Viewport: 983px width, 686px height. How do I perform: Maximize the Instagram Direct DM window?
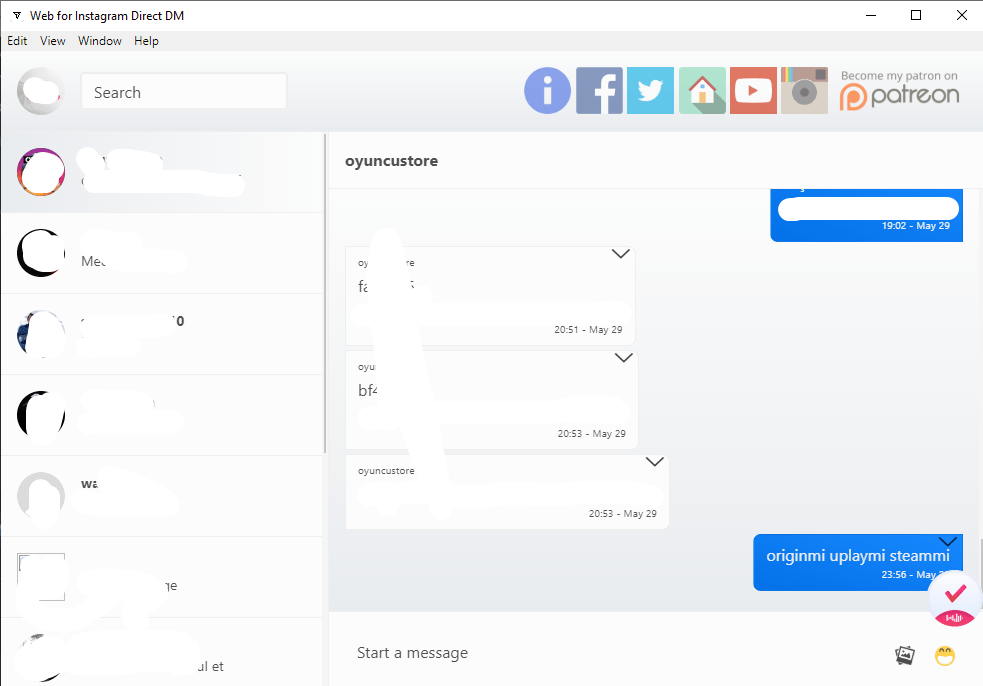coord(916,15)
